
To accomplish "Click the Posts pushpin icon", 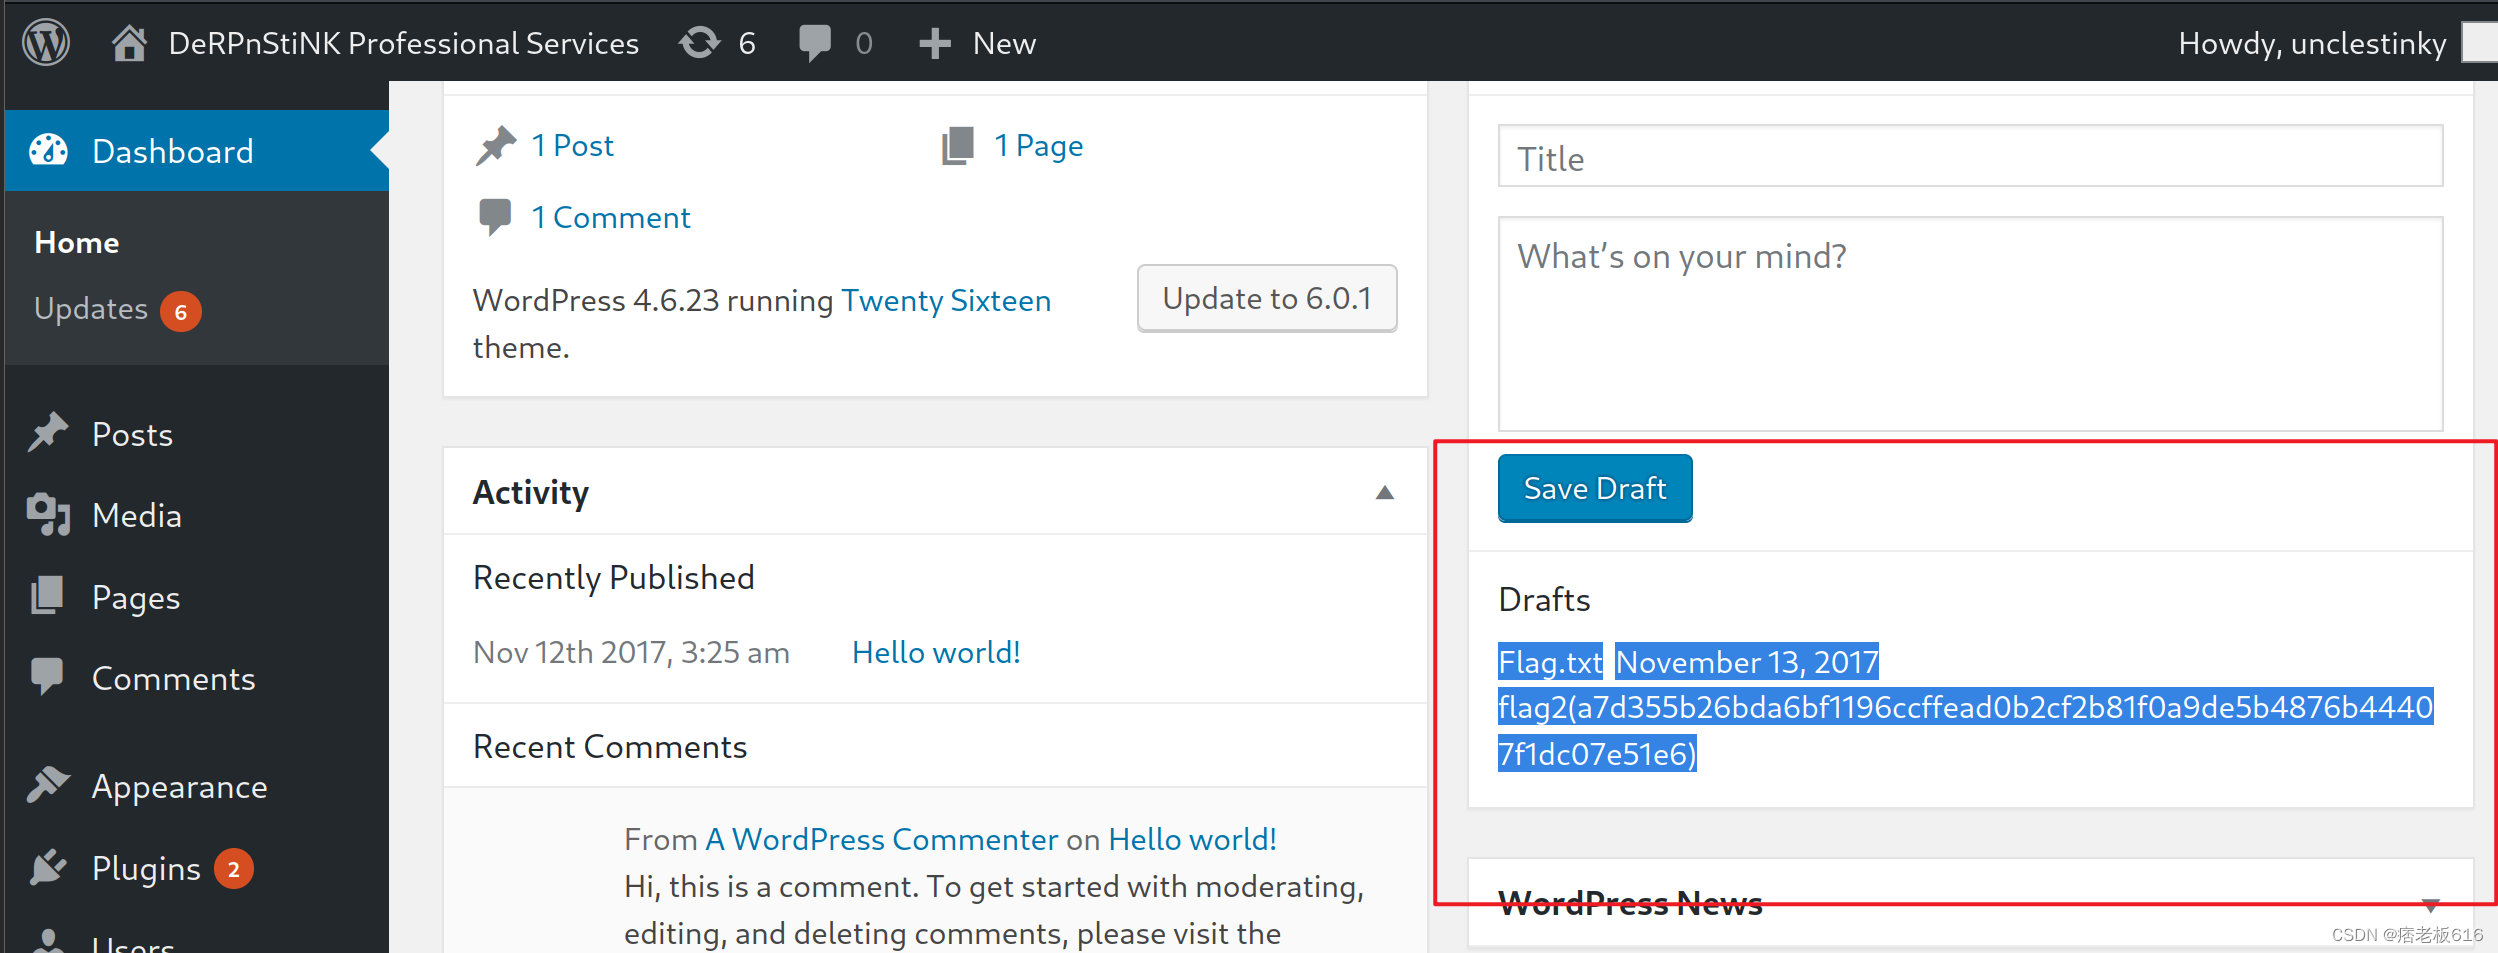I will [x=48, y=433].
